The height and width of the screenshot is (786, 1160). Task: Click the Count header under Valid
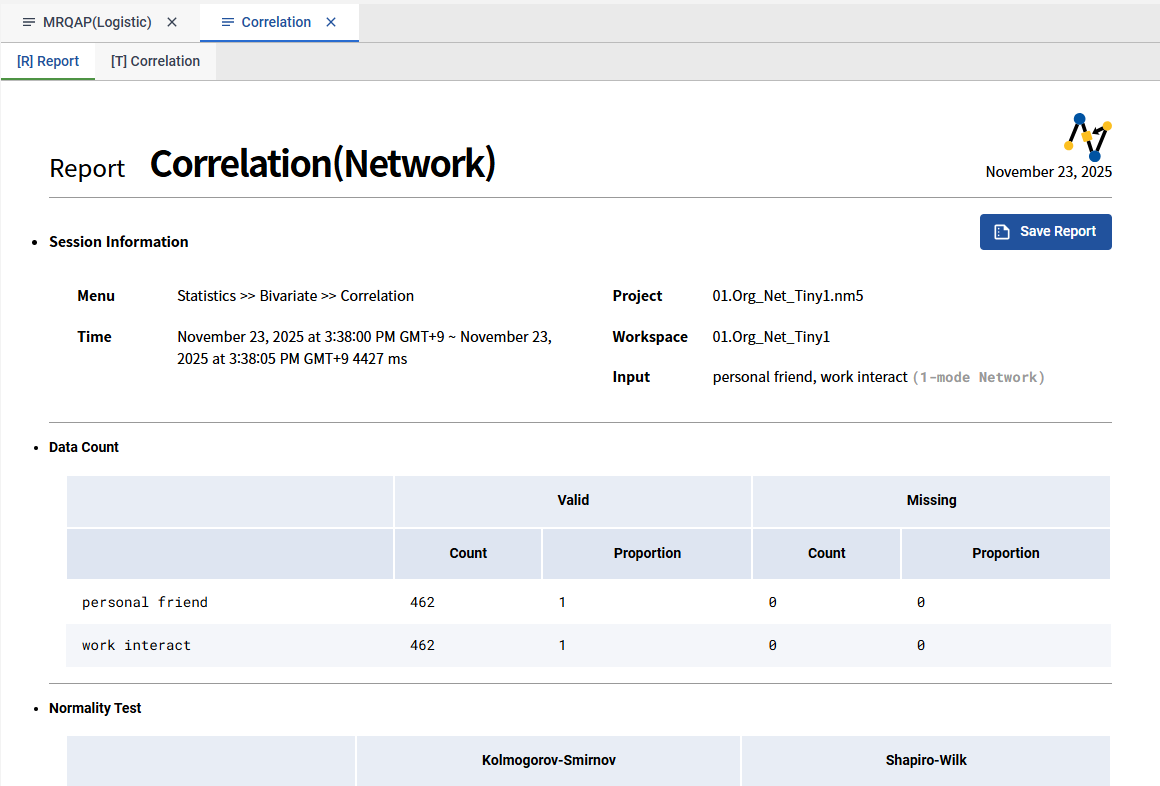pos(468,554)
